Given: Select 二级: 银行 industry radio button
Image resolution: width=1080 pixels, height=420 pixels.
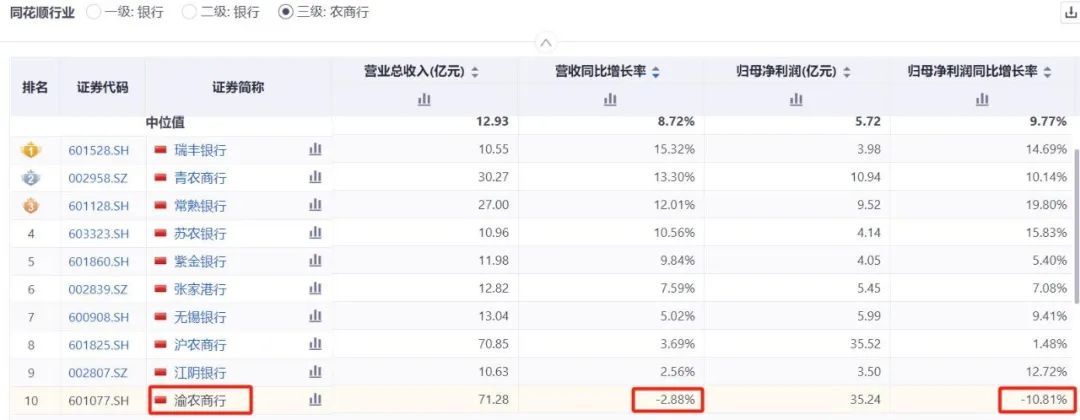Looking at the screenshot, I should click(189, 12).
